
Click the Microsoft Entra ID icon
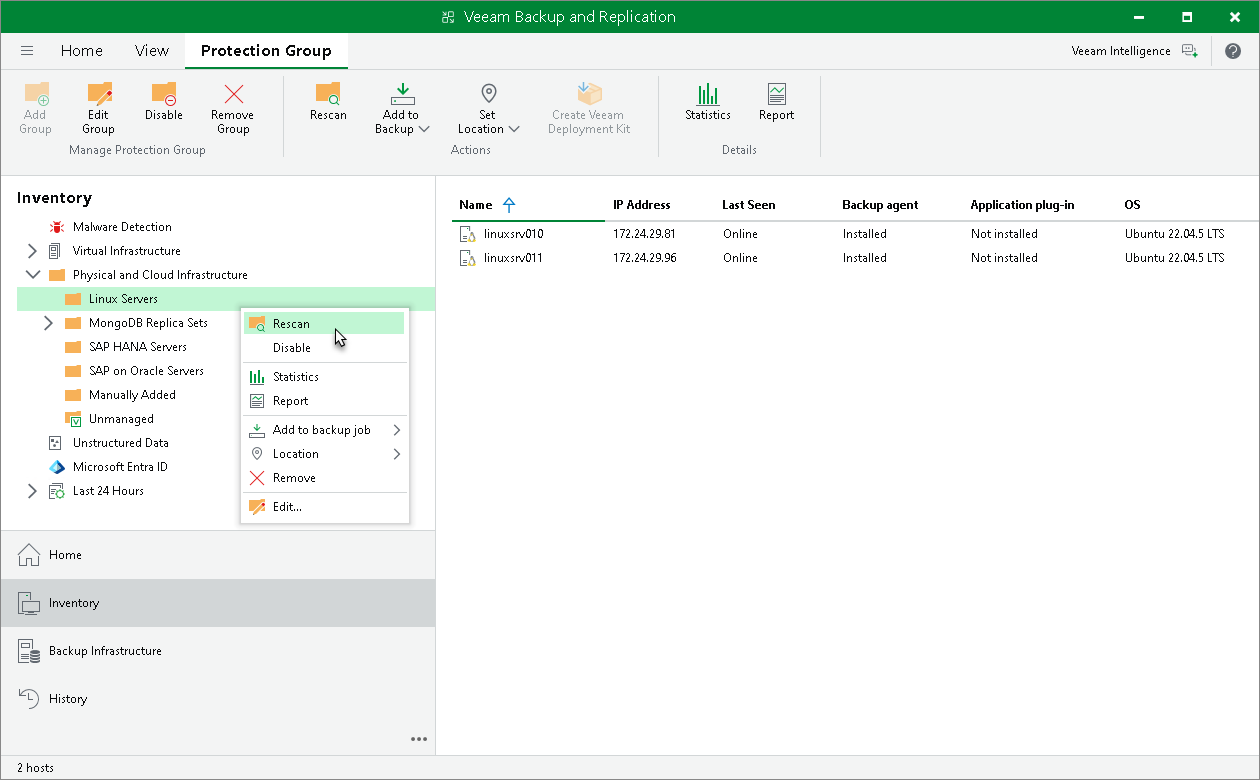[x=56, y=467]
